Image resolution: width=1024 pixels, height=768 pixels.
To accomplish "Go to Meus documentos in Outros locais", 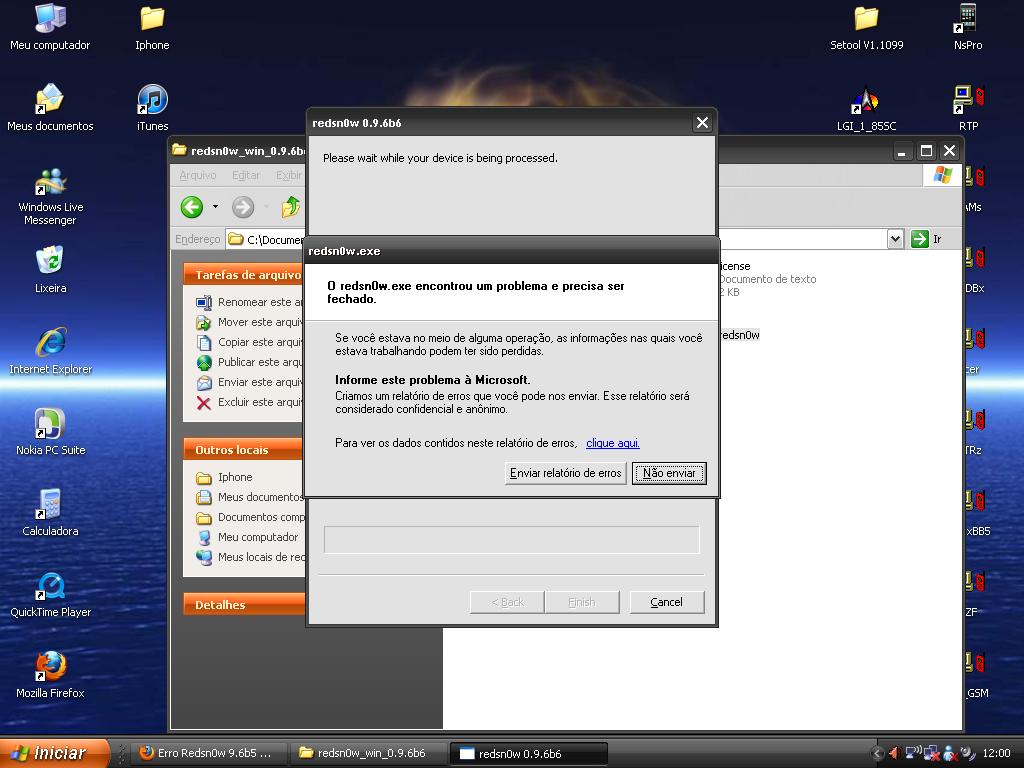I will tap(250, 497).
